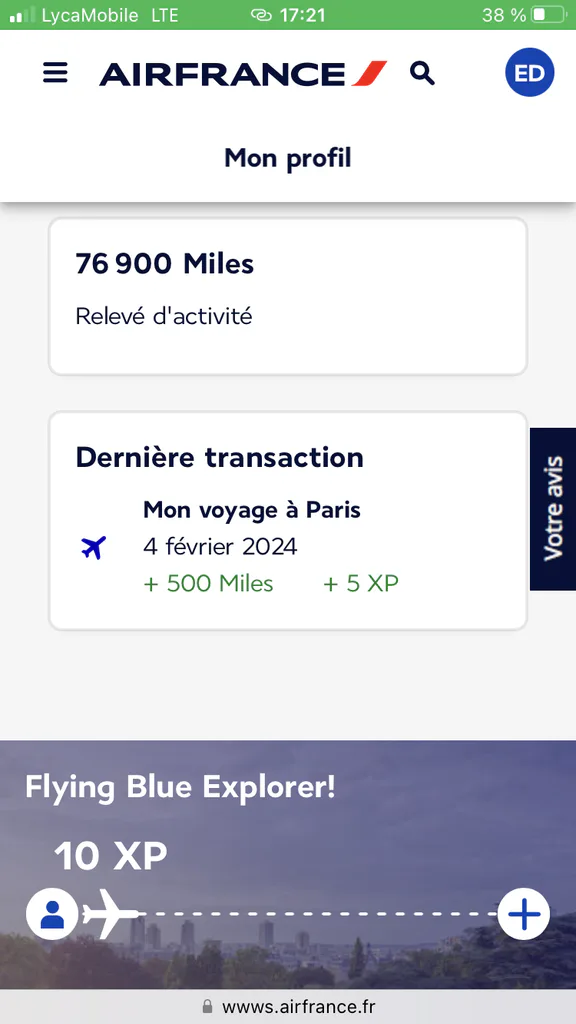Tap the padlock icon in address bar
The image size is (576, 1024).
tap(208, 1005)
